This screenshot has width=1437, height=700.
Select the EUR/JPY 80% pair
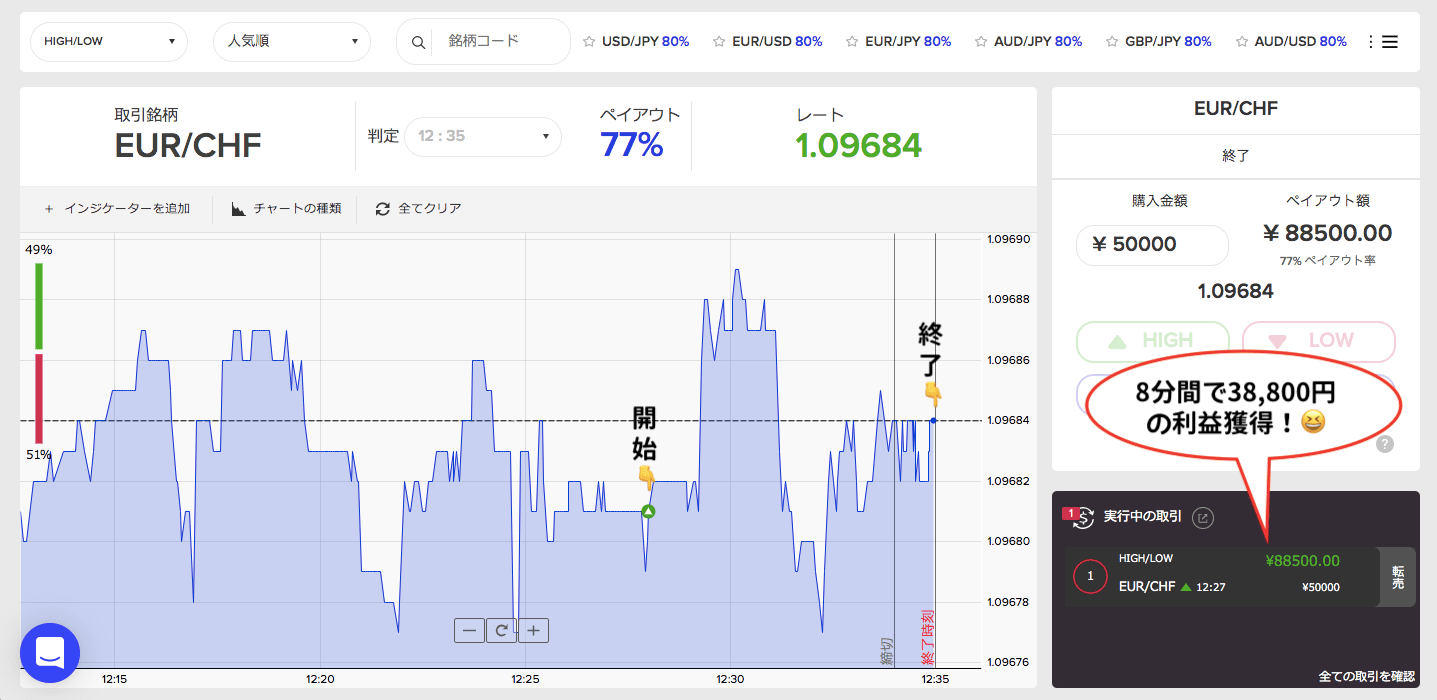(x=908, y=42)
